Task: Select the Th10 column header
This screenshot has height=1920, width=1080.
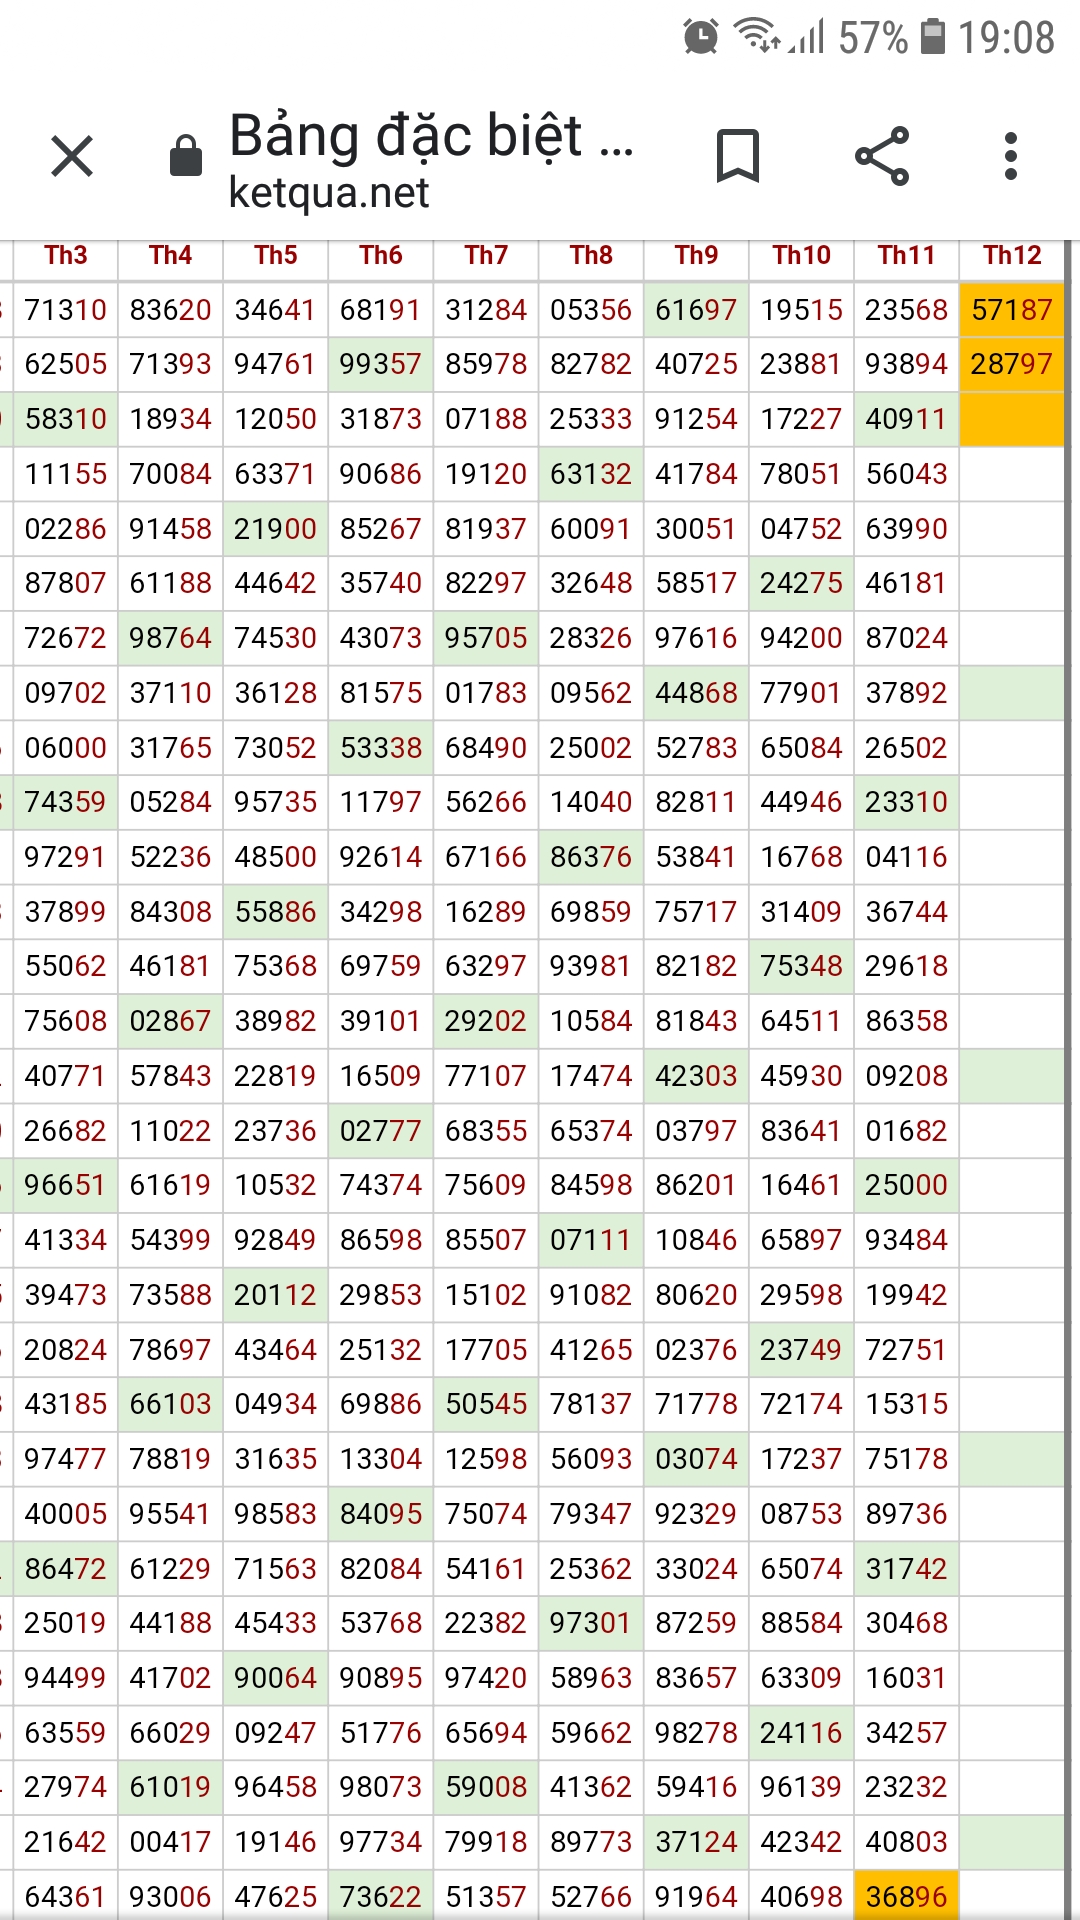Action: pos(801,255)
